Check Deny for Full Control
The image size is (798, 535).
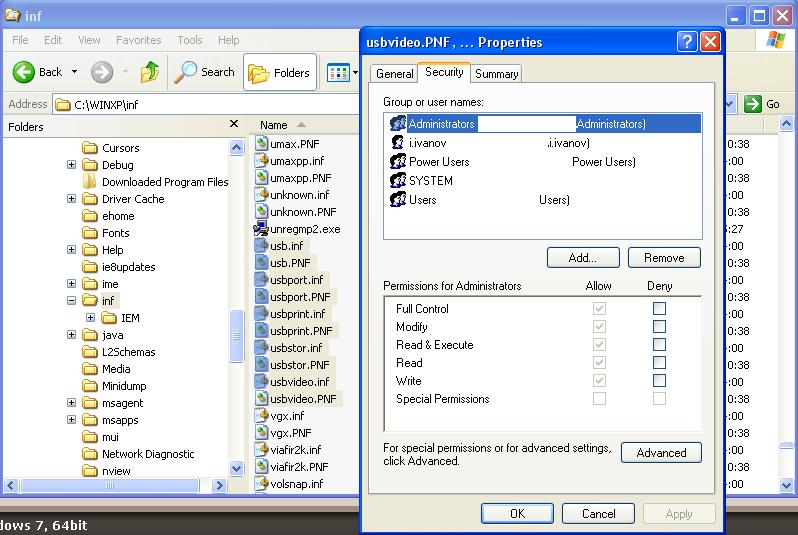pos(659,309)
